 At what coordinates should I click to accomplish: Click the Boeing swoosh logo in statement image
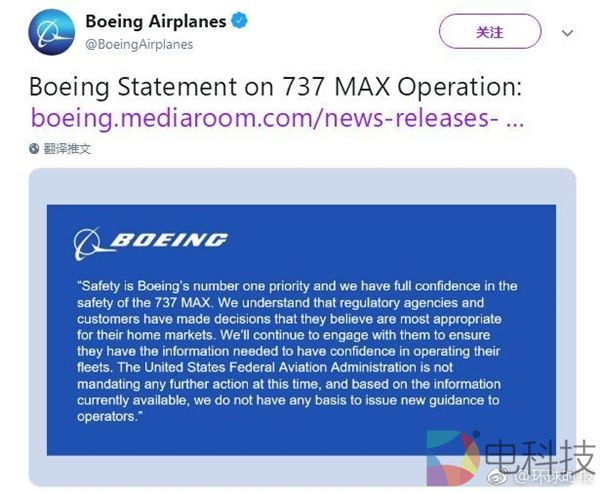point(88,242)
